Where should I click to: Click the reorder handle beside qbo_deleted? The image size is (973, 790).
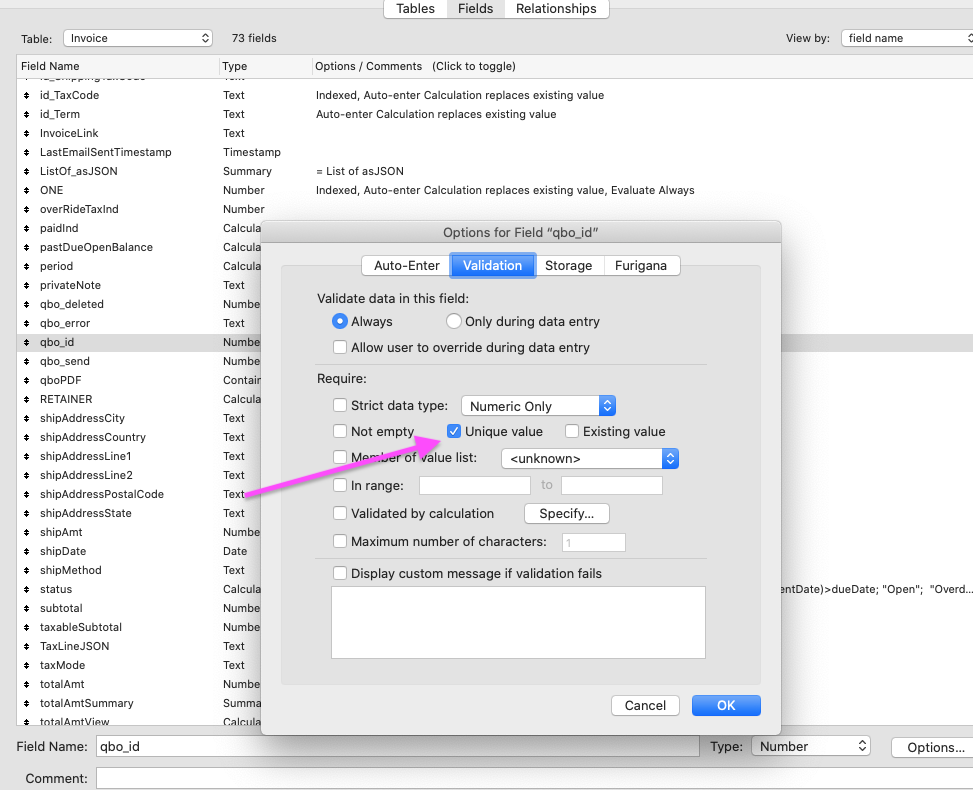pyautogui.click(x=27, y=305)
